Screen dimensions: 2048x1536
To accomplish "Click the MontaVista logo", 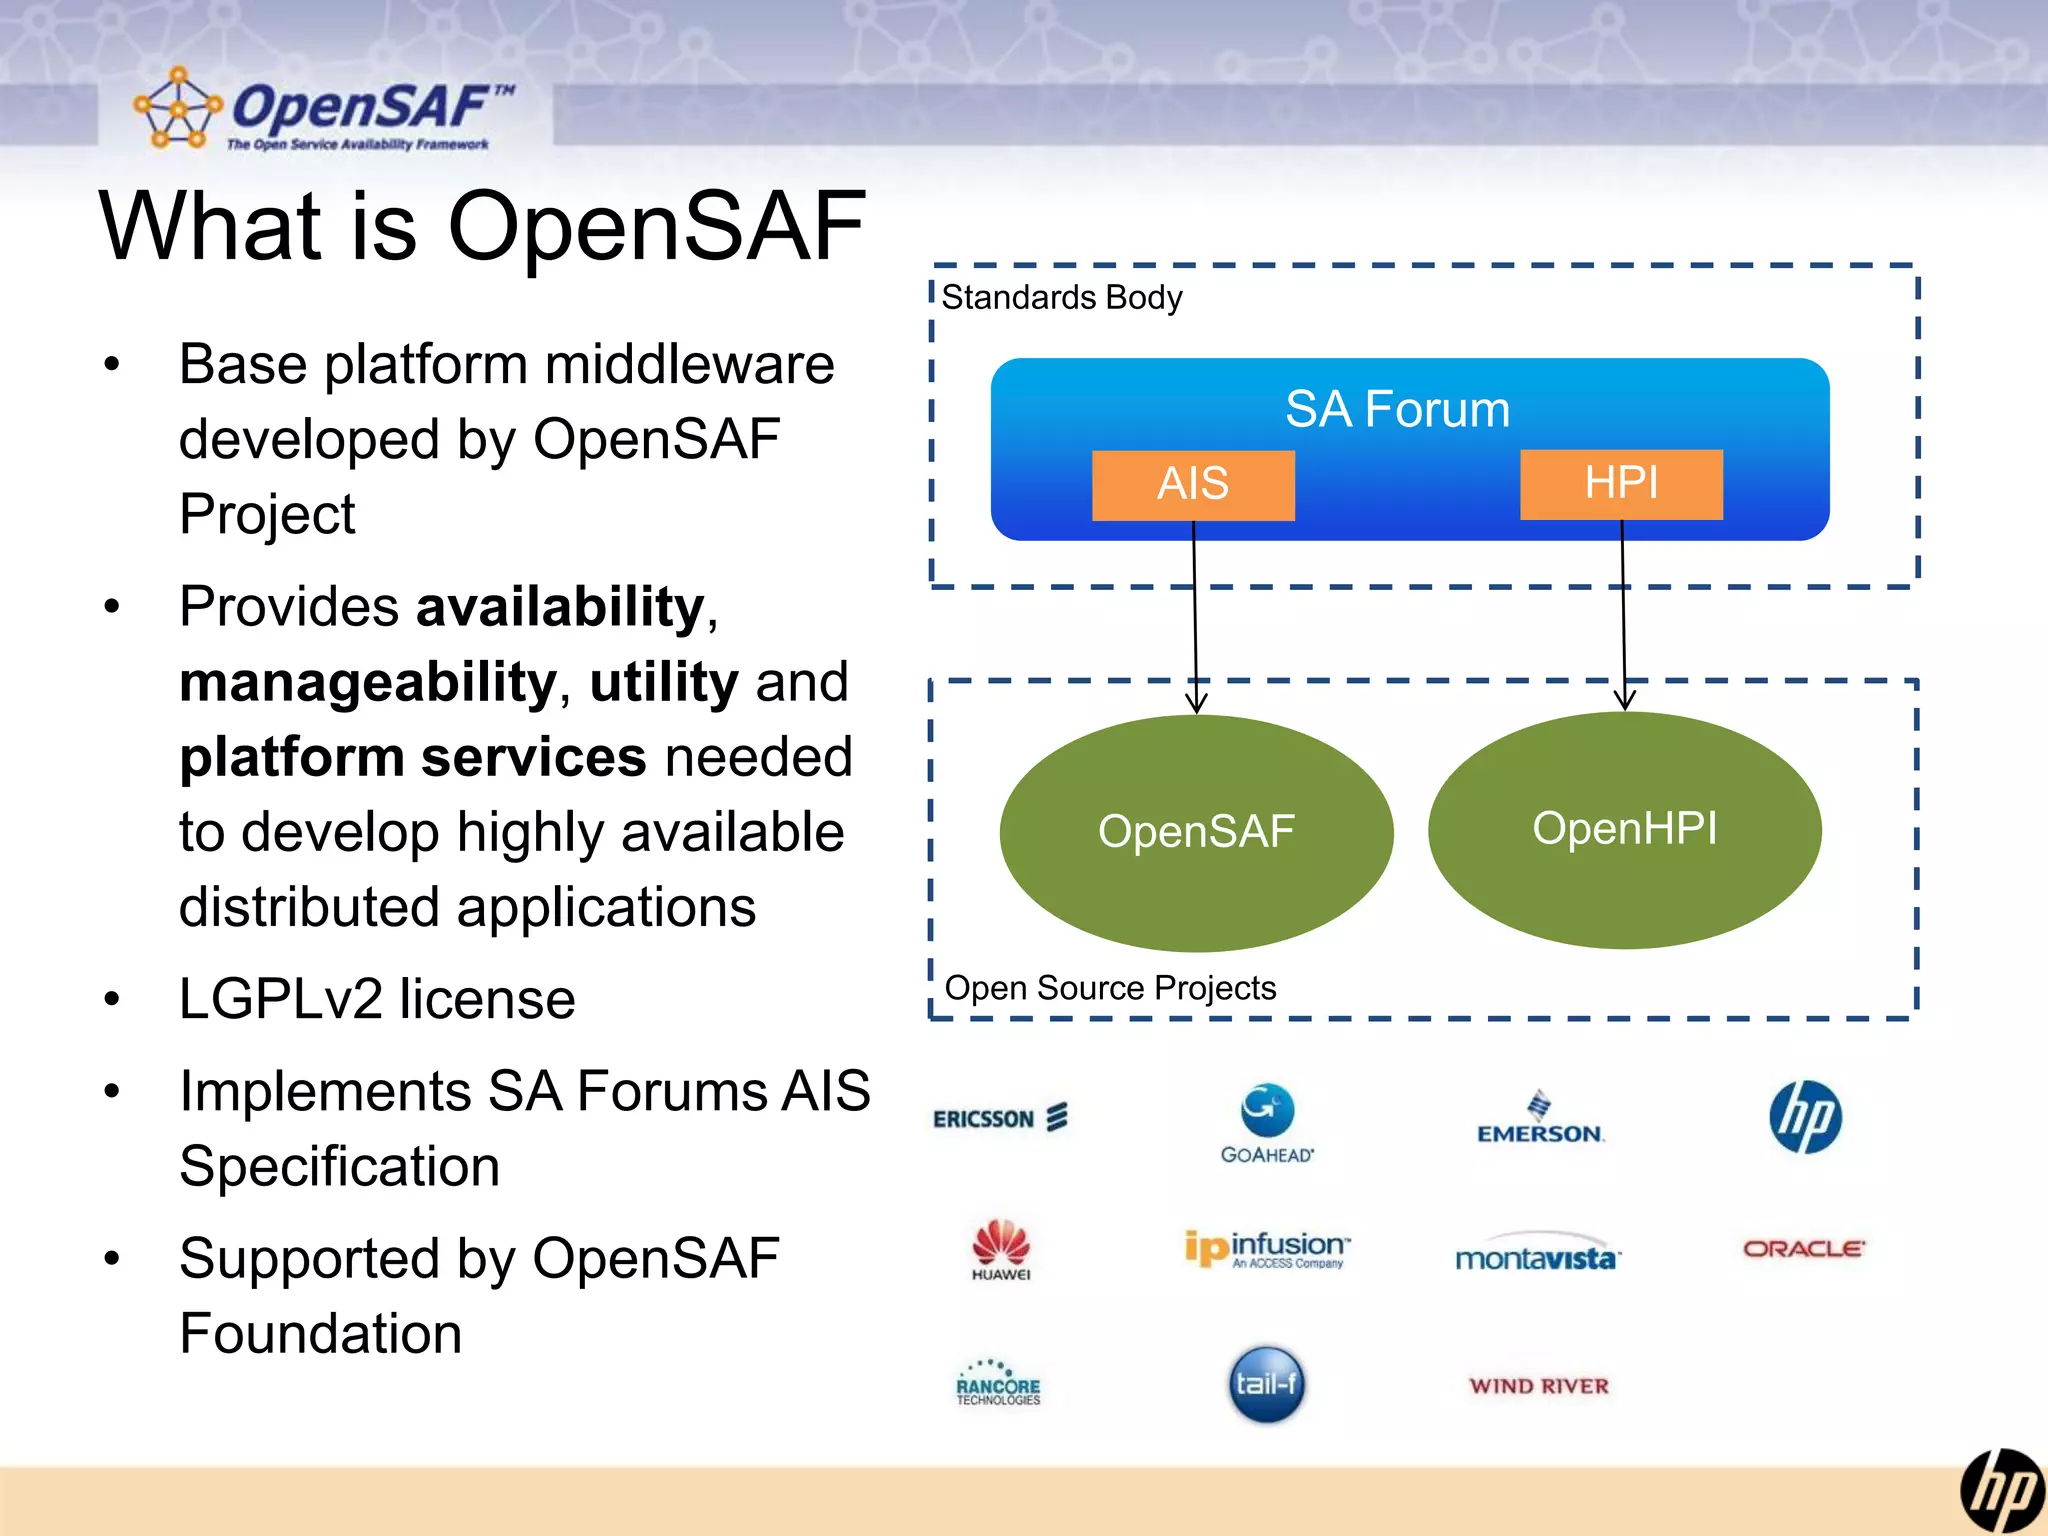I will point(1538,1253).
